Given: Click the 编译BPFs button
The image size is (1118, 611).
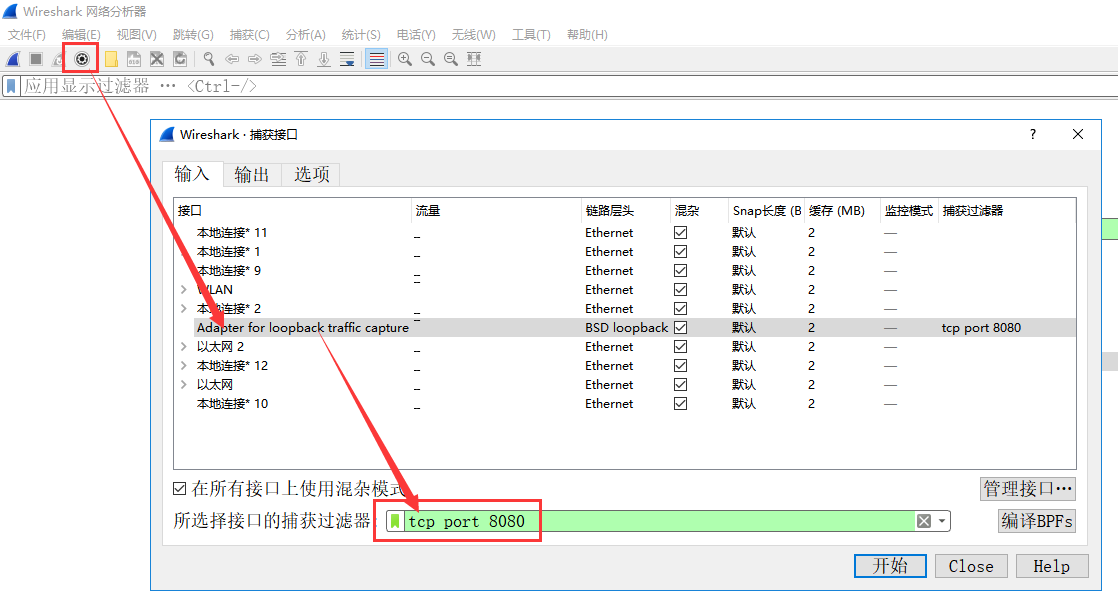Looking at the screenshot, I should [x=1036, y=521].
